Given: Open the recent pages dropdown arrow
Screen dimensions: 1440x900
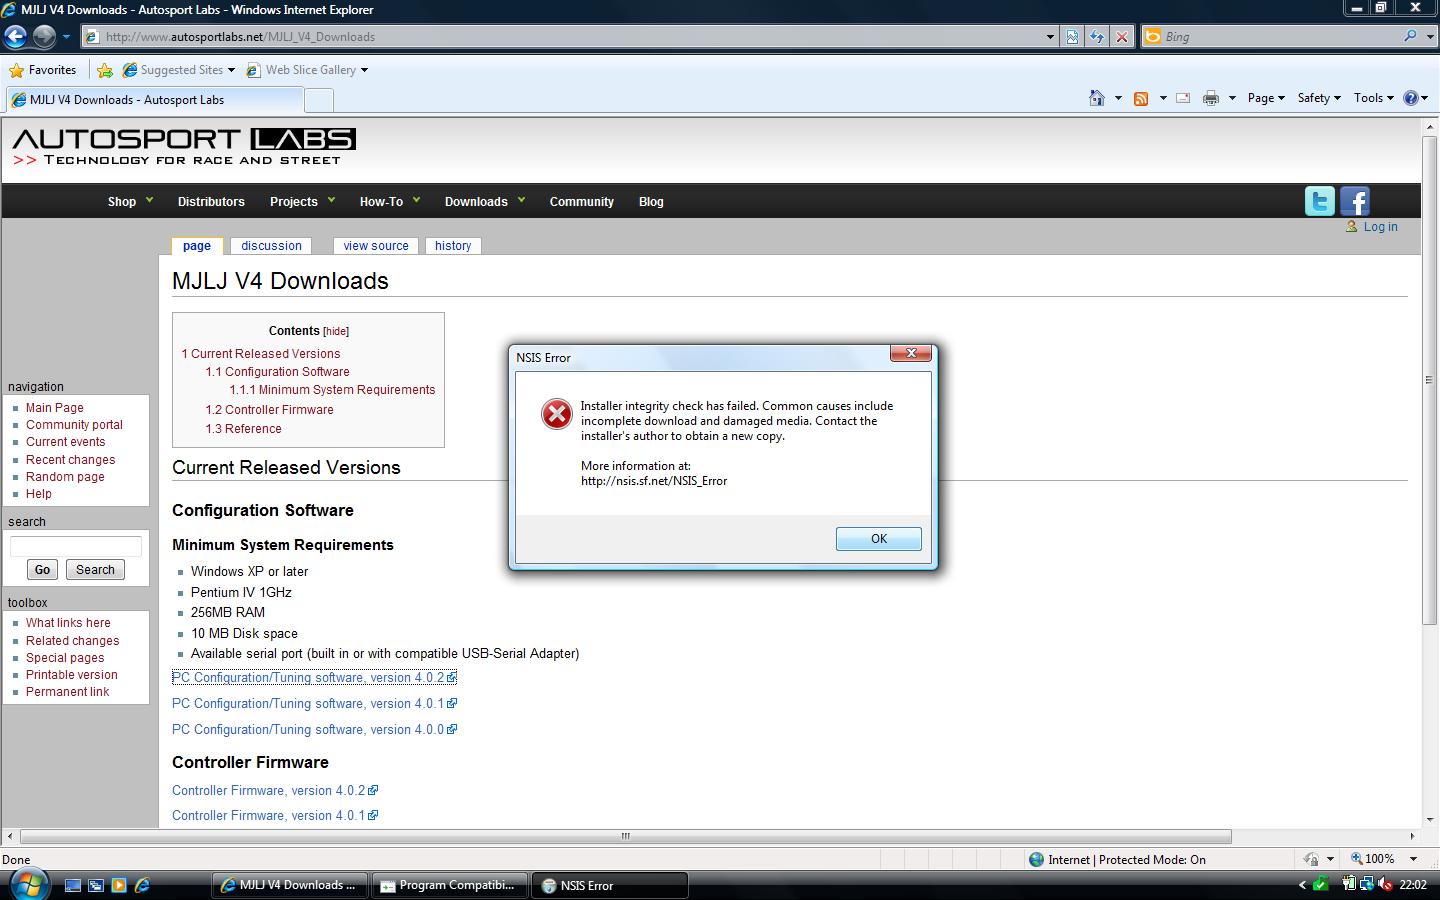Looking at the screenshot, I should [66, 37].
